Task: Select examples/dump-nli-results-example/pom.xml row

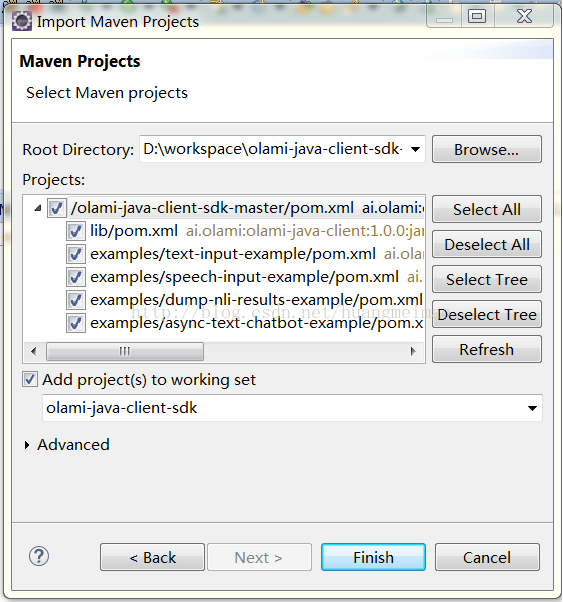Action: point(257,300)
